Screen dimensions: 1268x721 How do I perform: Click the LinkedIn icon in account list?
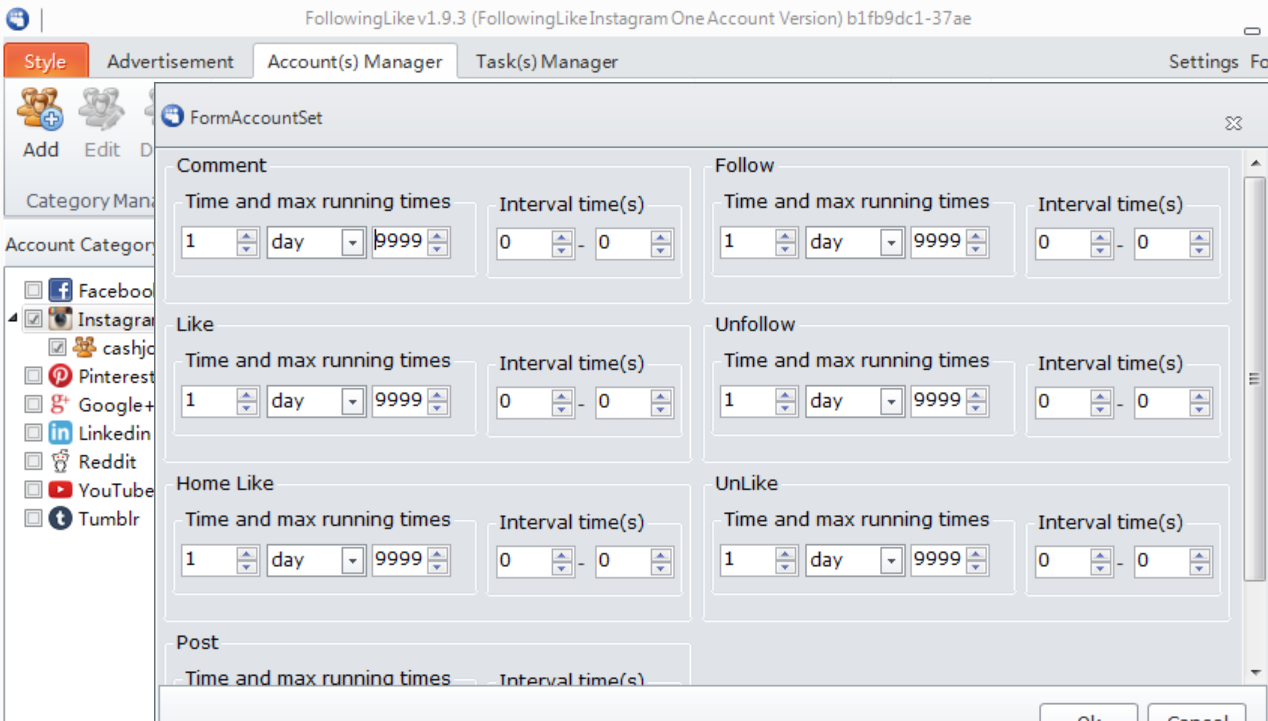[61, 433]
